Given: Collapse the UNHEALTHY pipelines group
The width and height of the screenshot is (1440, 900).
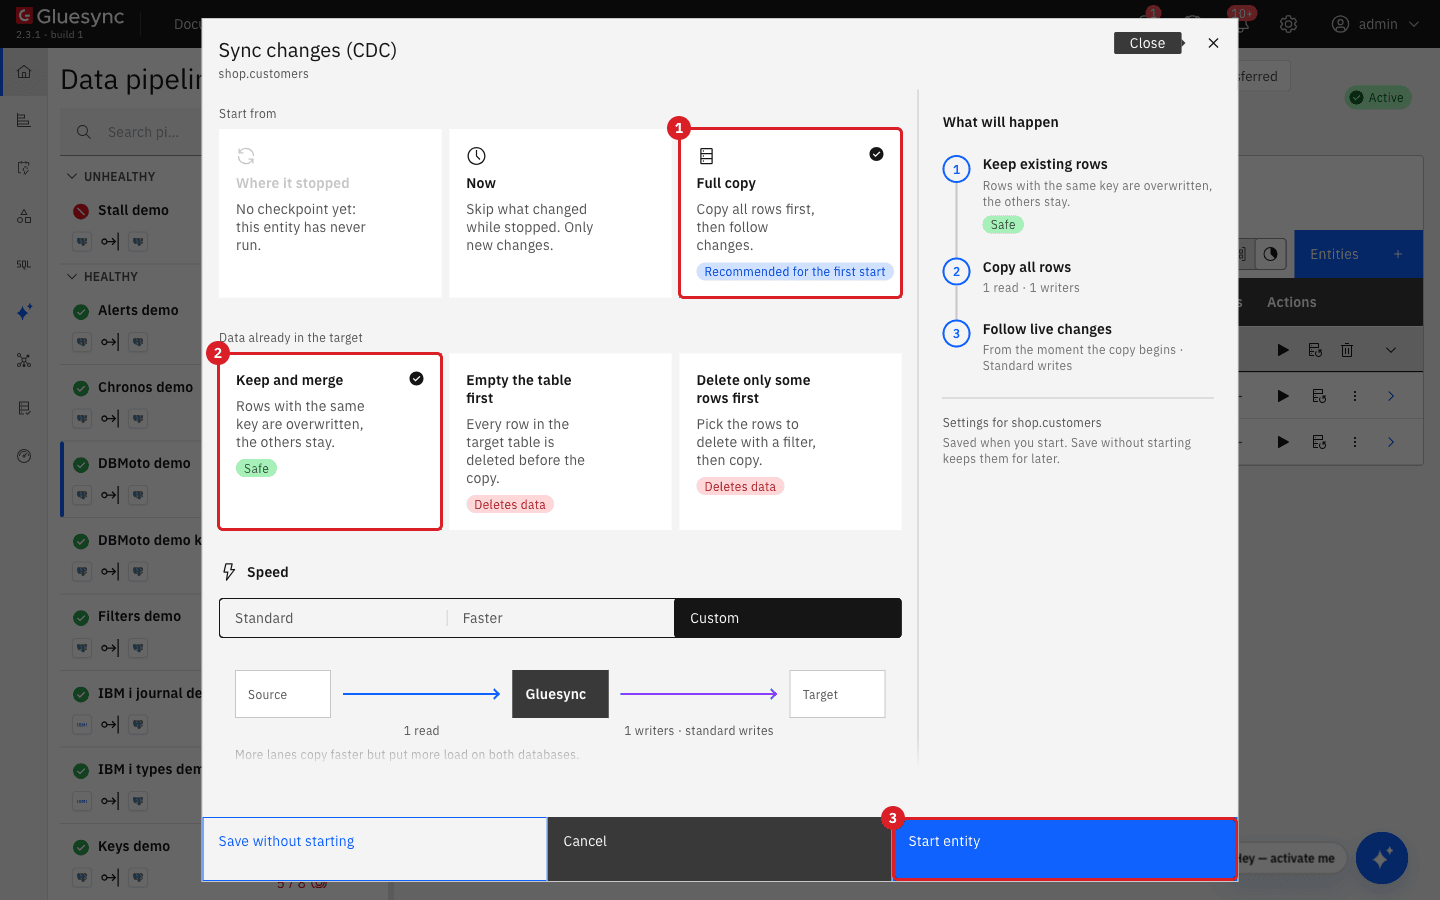Looking at the screenshot, I should (x=72, y=177).
